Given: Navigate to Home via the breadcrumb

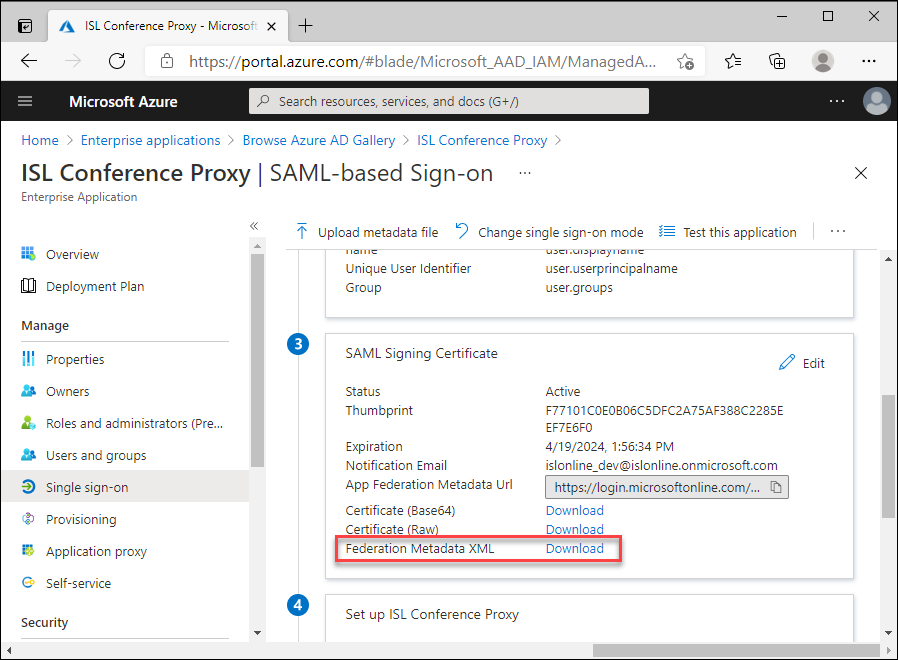Looking at the screenshot, I should click(39, 140).
